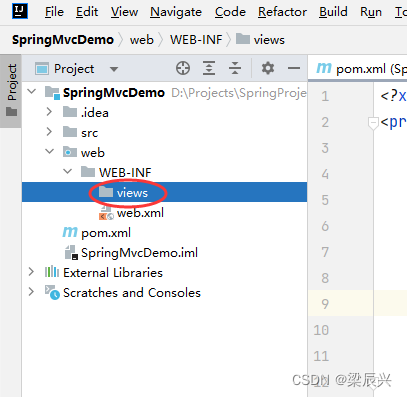Open the Edit menu
The width and height of the screenshot is (407, 397).
tap(87, 12)
